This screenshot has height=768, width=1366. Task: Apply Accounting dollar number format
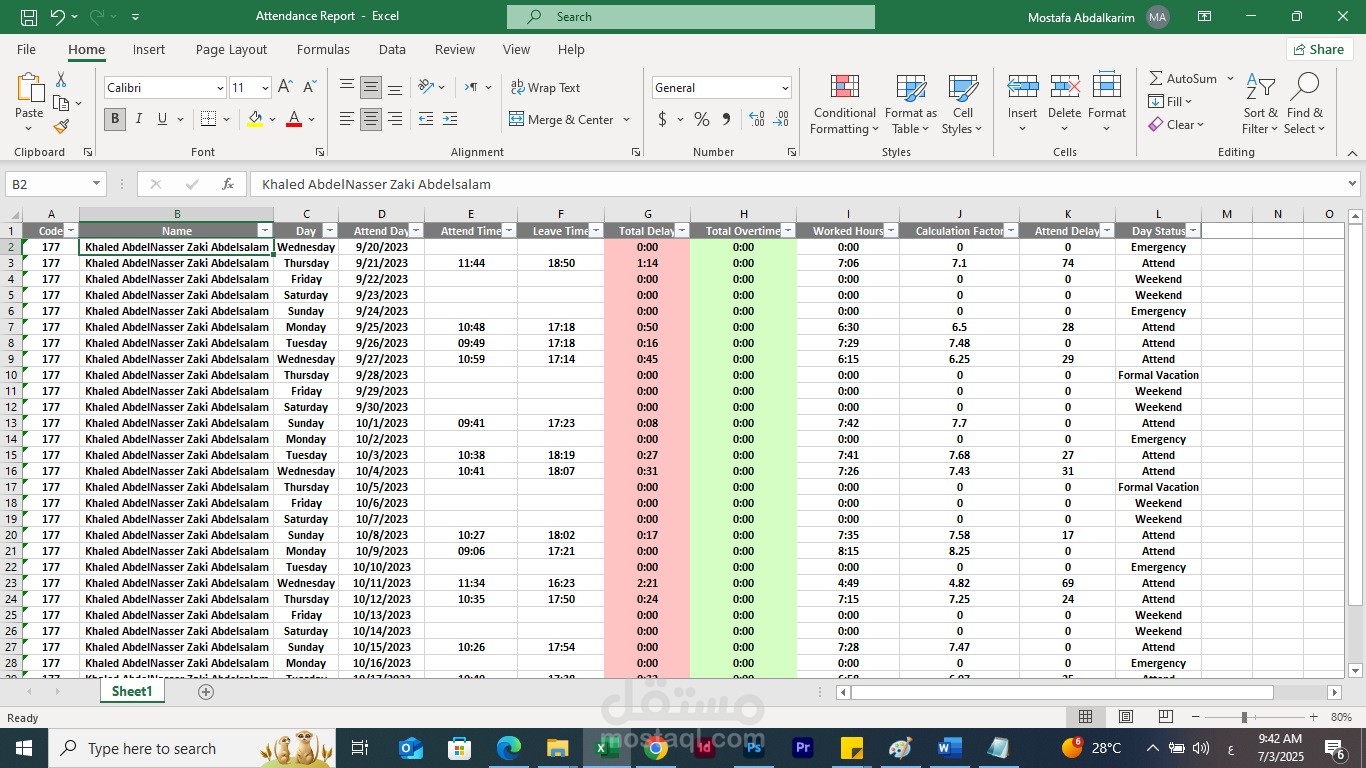coord(662,119)
